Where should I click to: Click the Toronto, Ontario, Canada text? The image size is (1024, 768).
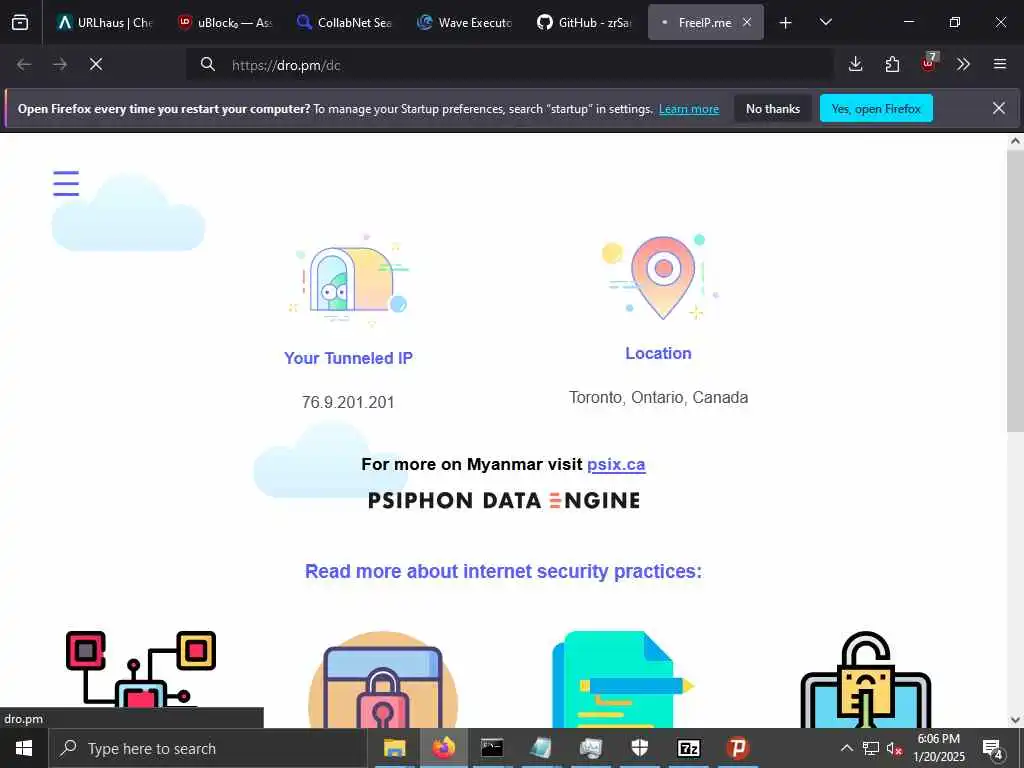point(658,397)
